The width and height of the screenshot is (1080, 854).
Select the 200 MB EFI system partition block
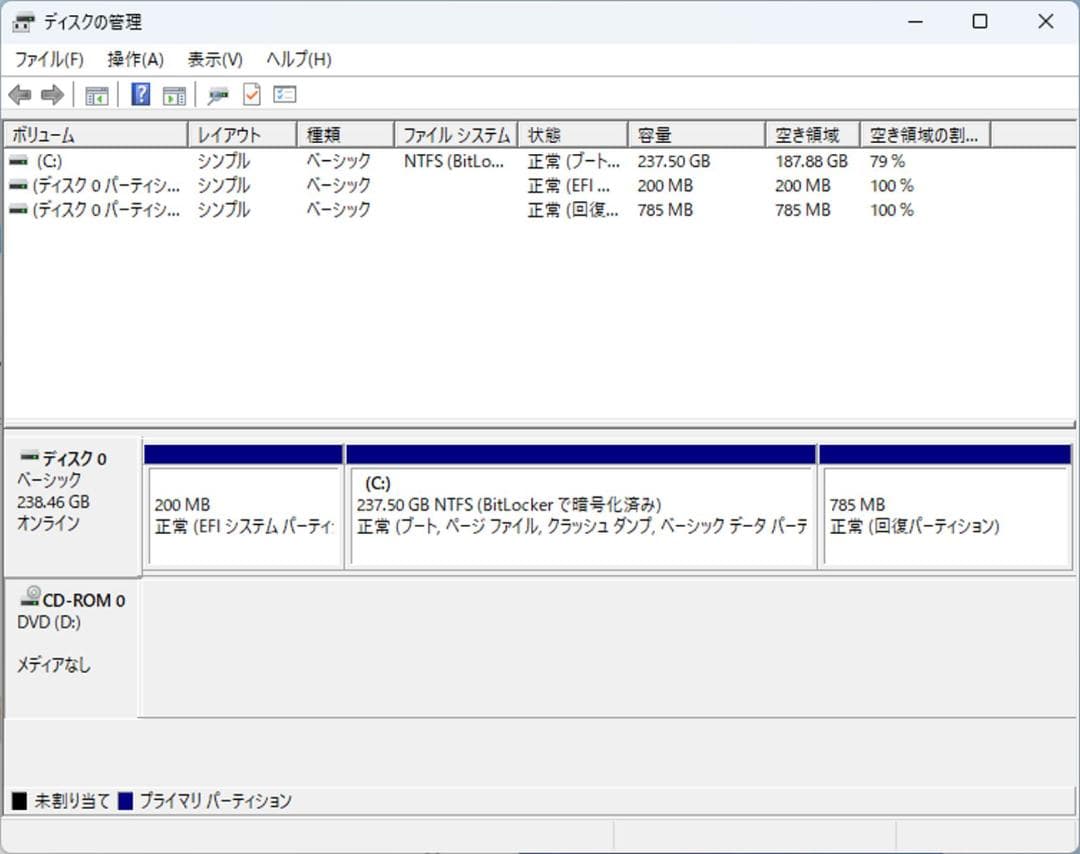243,510
